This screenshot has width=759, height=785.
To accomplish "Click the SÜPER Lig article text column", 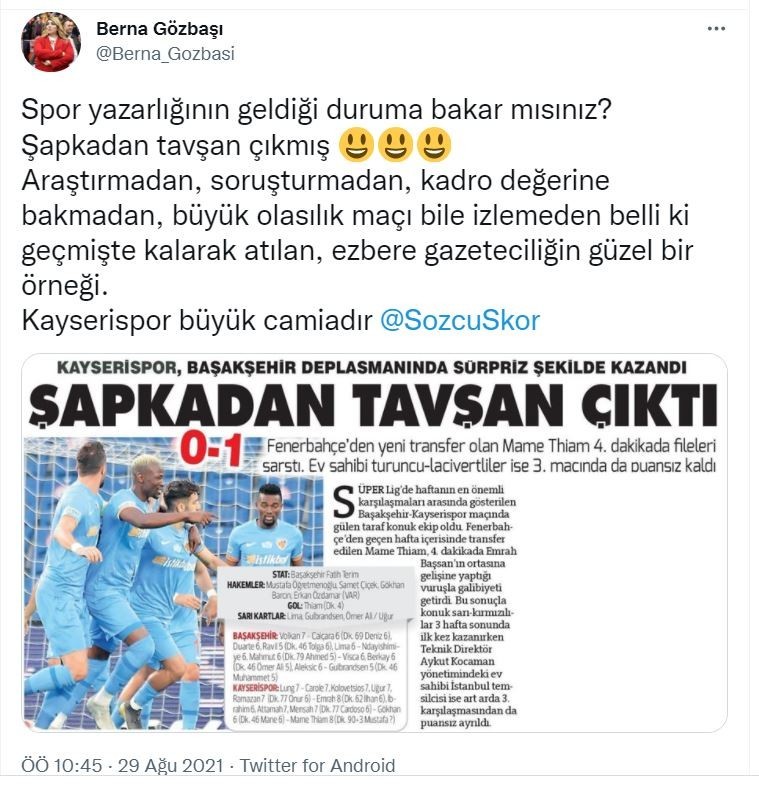I will (x=425, y=606).
